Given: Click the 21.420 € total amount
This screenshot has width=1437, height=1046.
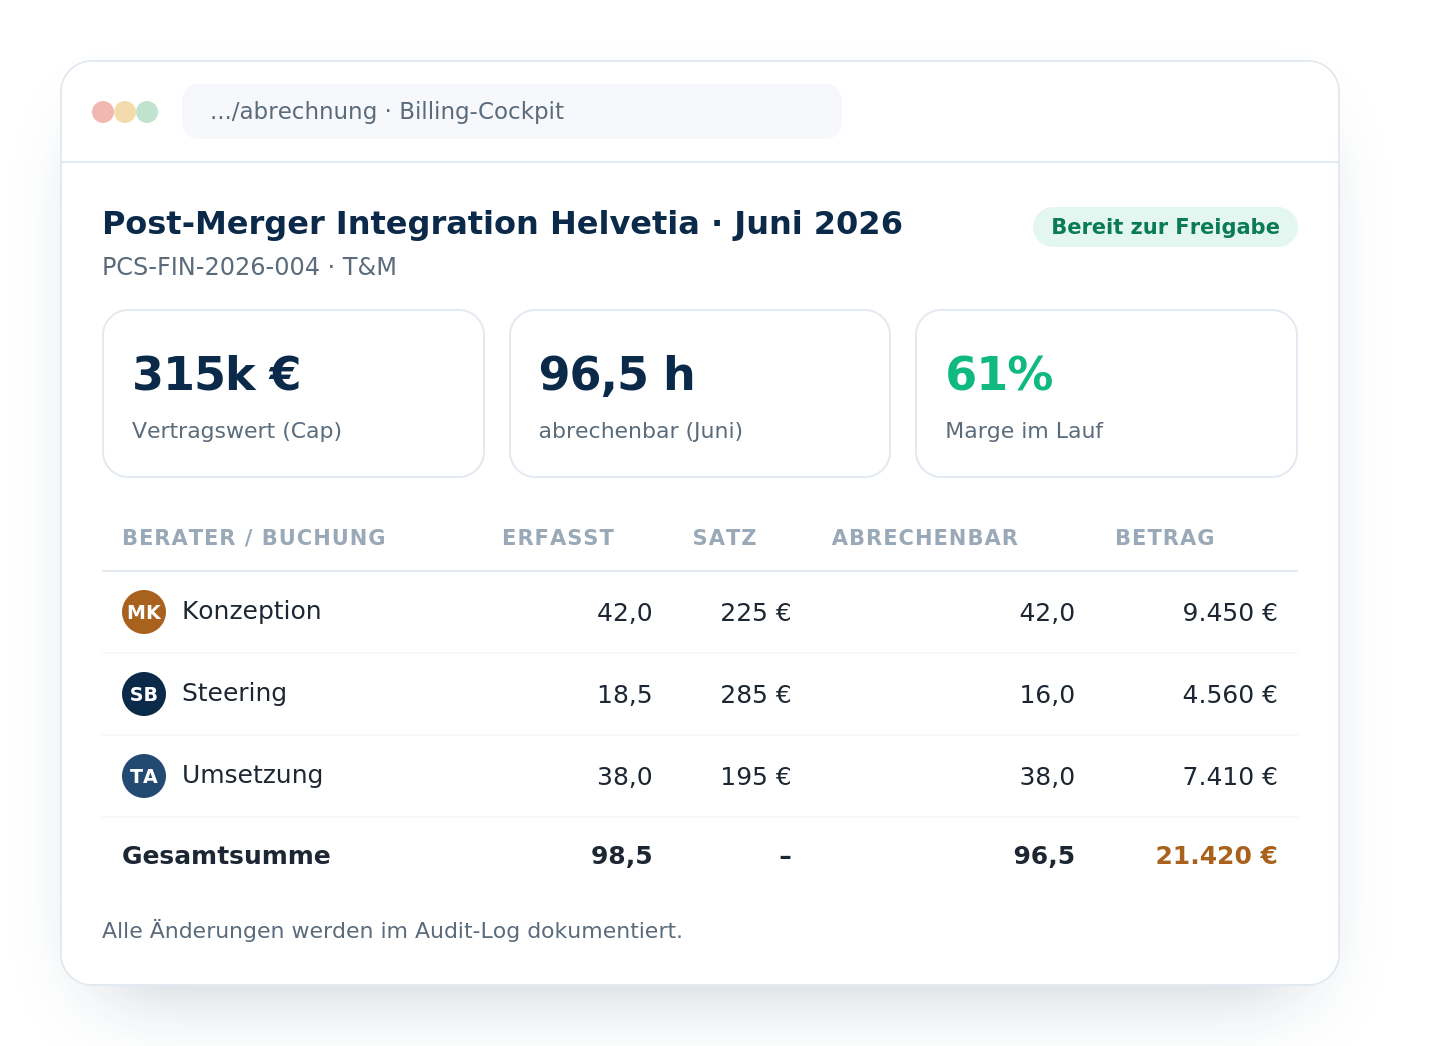Looking at the screenshot, I should [x=1216, y=856].
